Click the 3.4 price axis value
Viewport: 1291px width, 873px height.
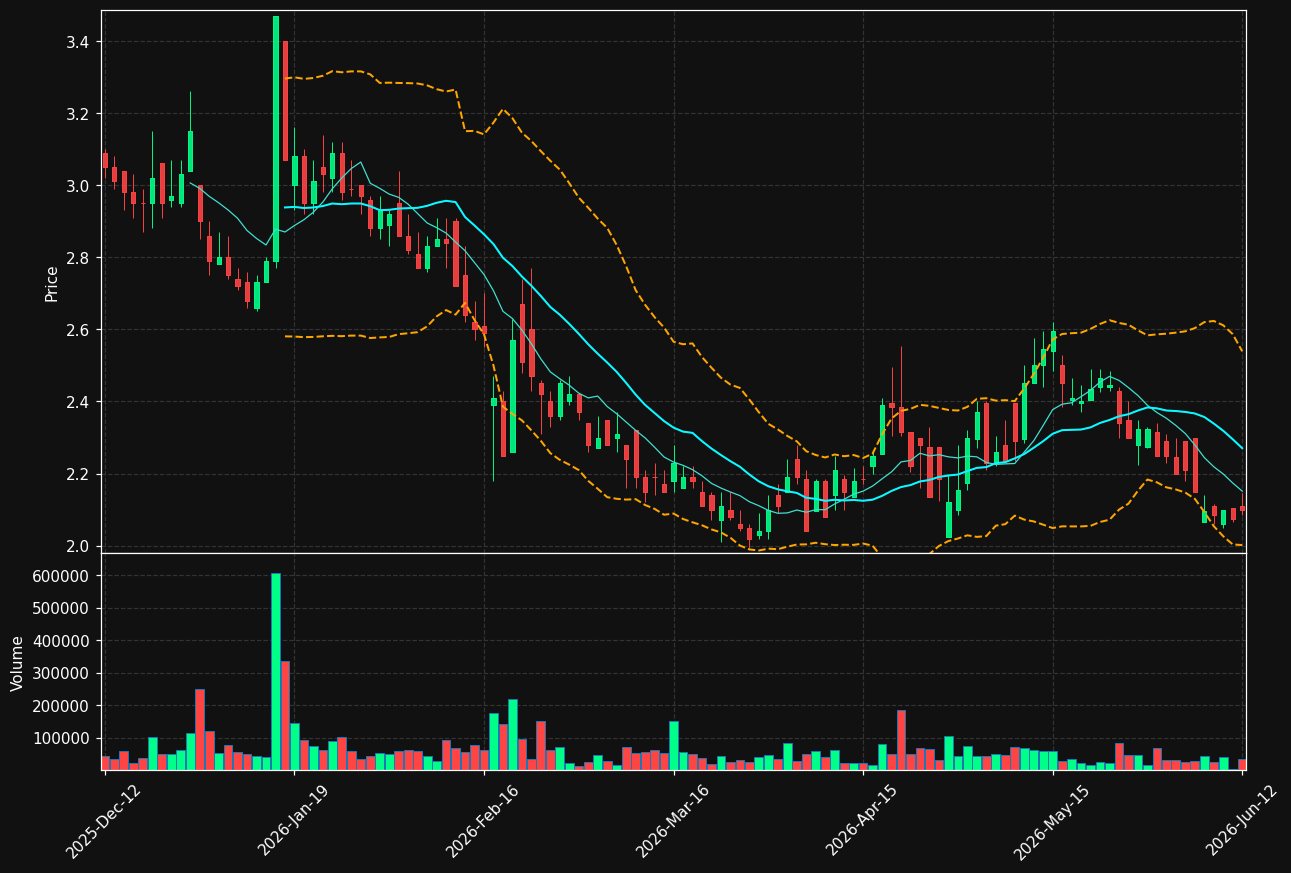click(x=78, y=42)
